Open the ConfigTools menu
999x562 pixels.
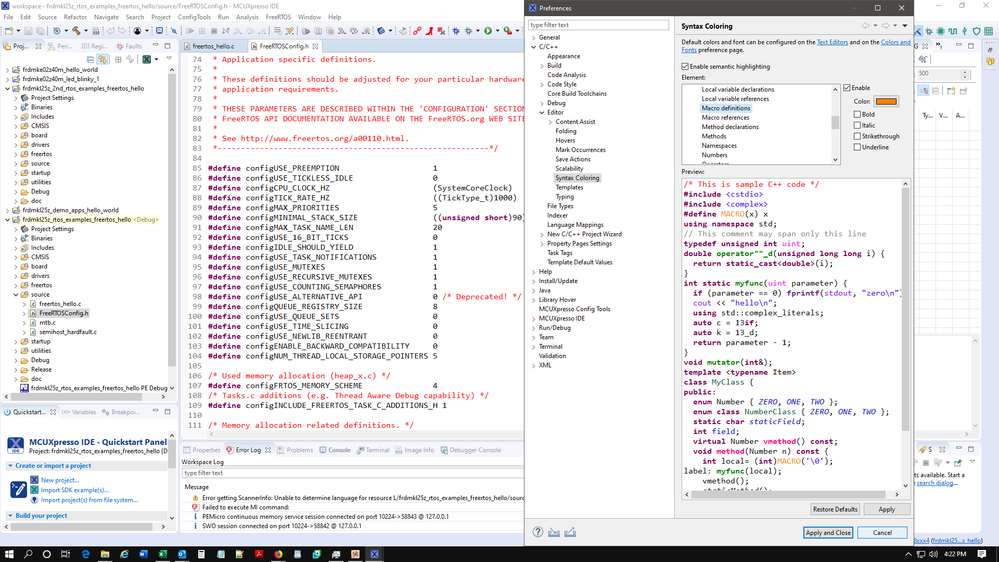[194, 17]
